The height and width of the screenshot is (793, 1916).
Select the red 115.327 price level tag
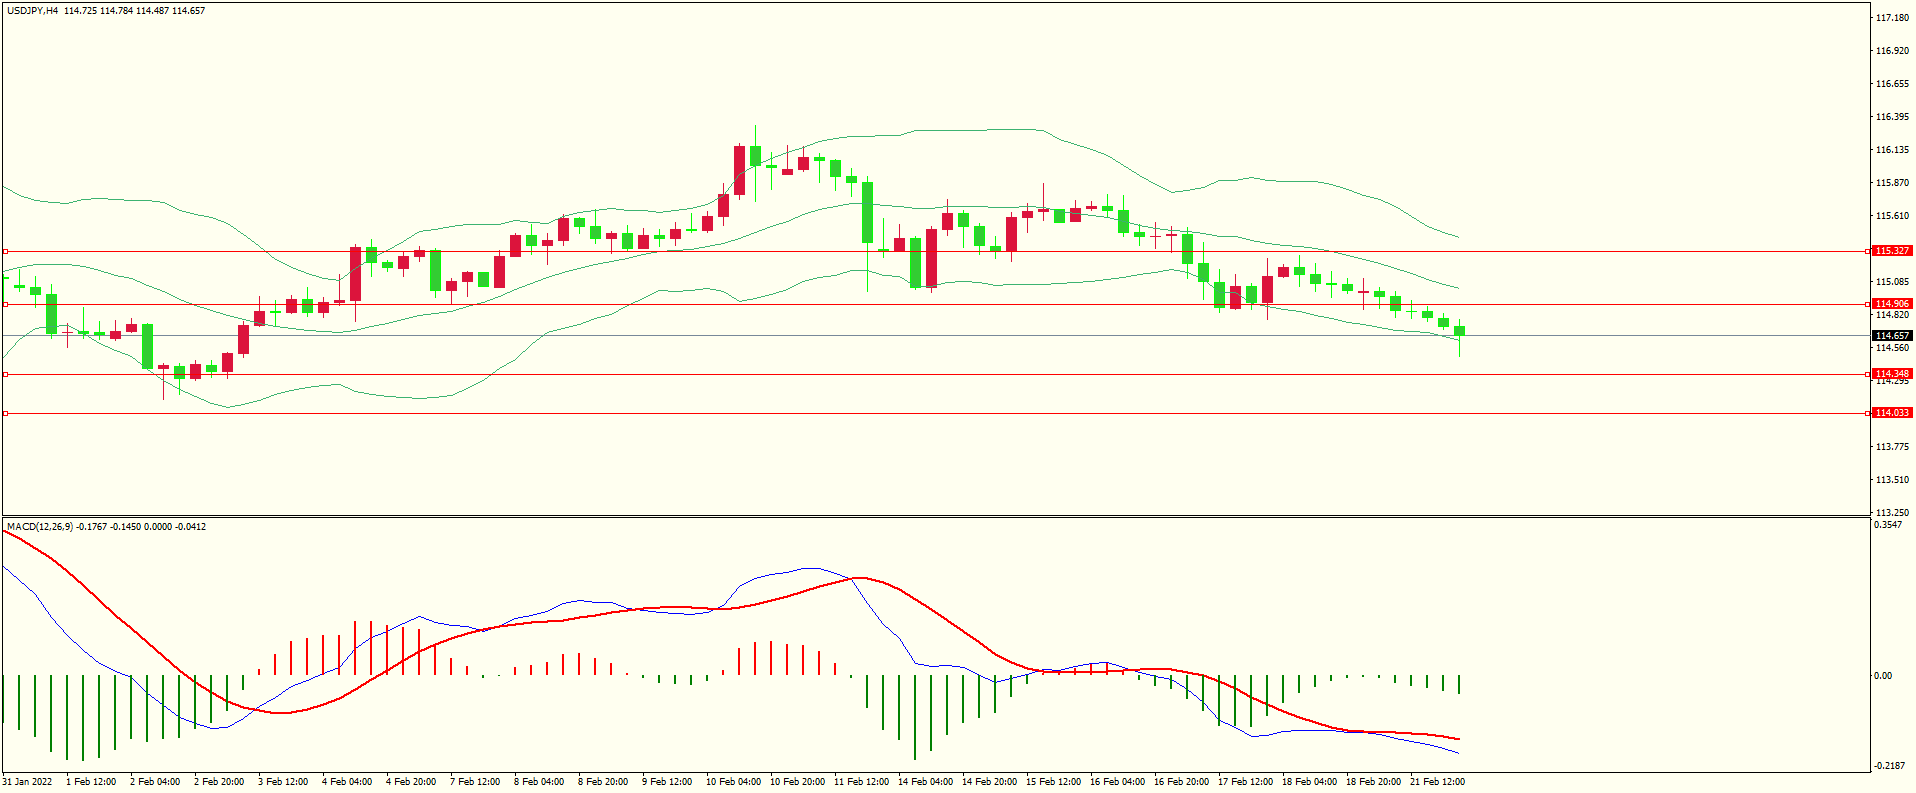pyautogui.click(x=1892, y=251)
